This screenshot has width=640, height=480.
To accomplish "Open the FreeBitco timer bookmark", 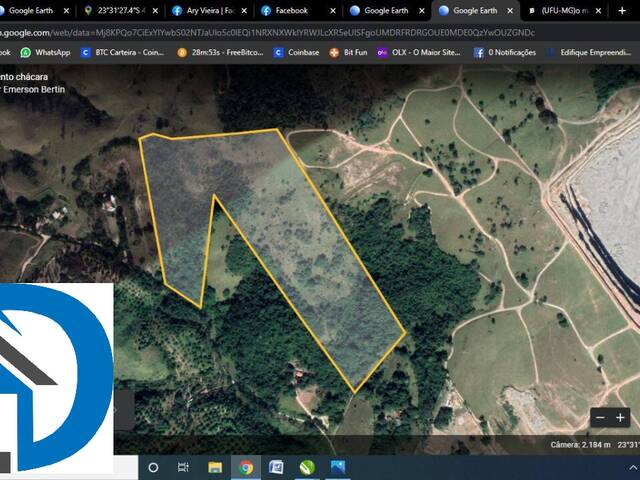I will (x=220, y=52).
